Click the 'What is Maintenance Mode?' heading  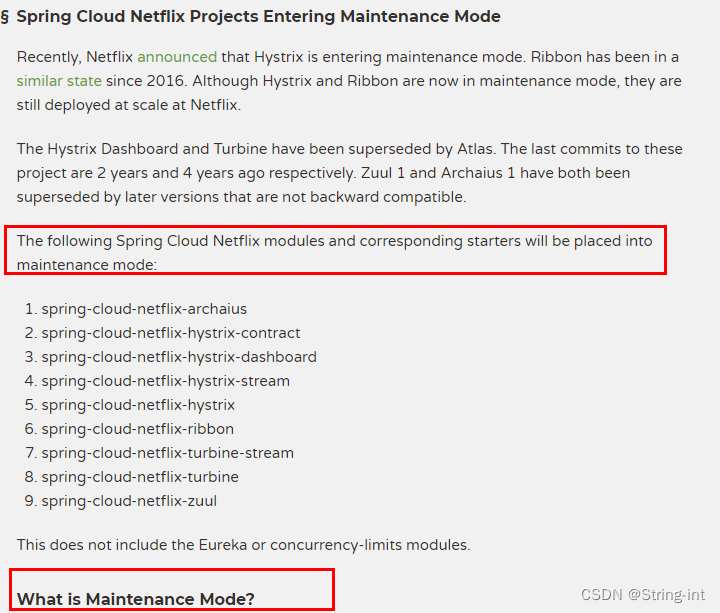pos(136,599)
